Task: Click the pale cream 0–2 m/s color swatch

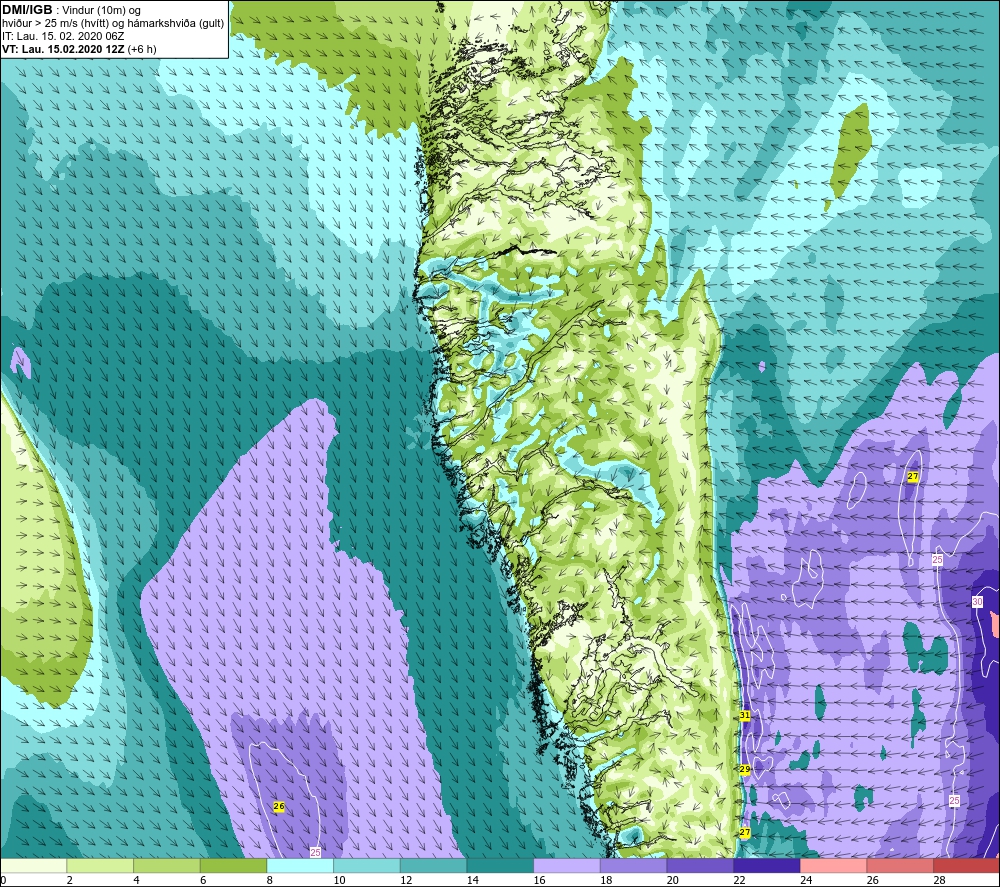Action: click(33, 866)
